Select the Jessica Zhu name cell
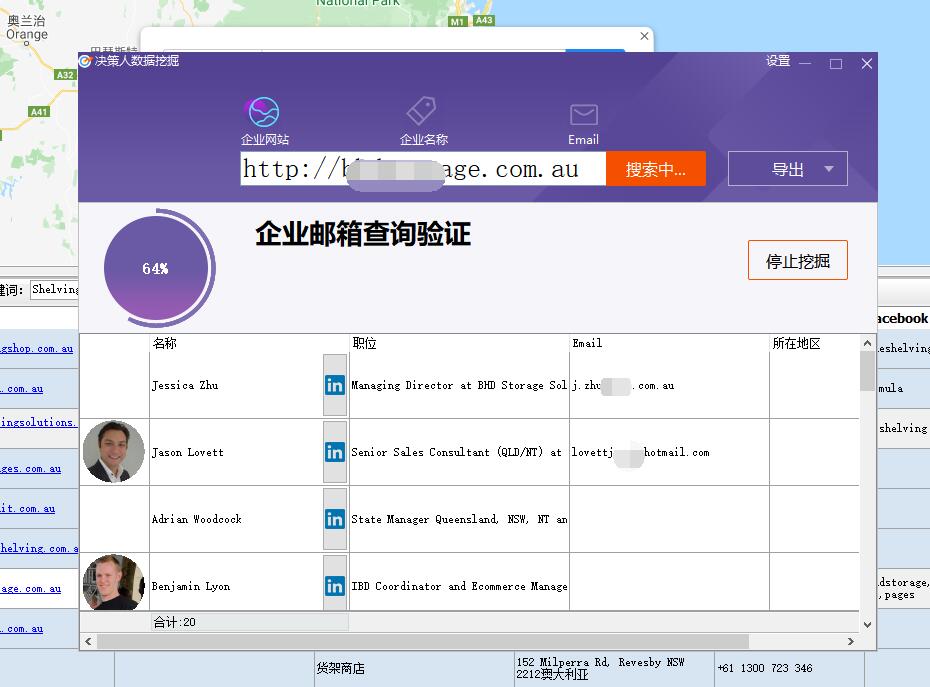 [236, 386]
